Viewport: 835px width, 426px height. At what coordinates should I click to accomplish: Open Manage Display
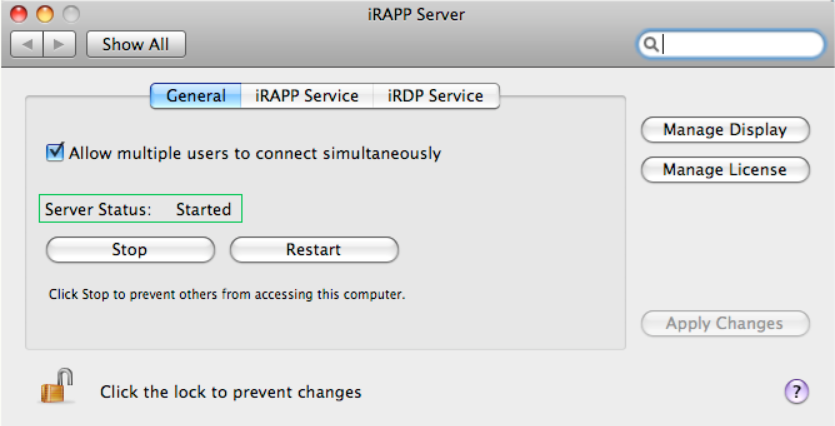click(x=725, y=130)
